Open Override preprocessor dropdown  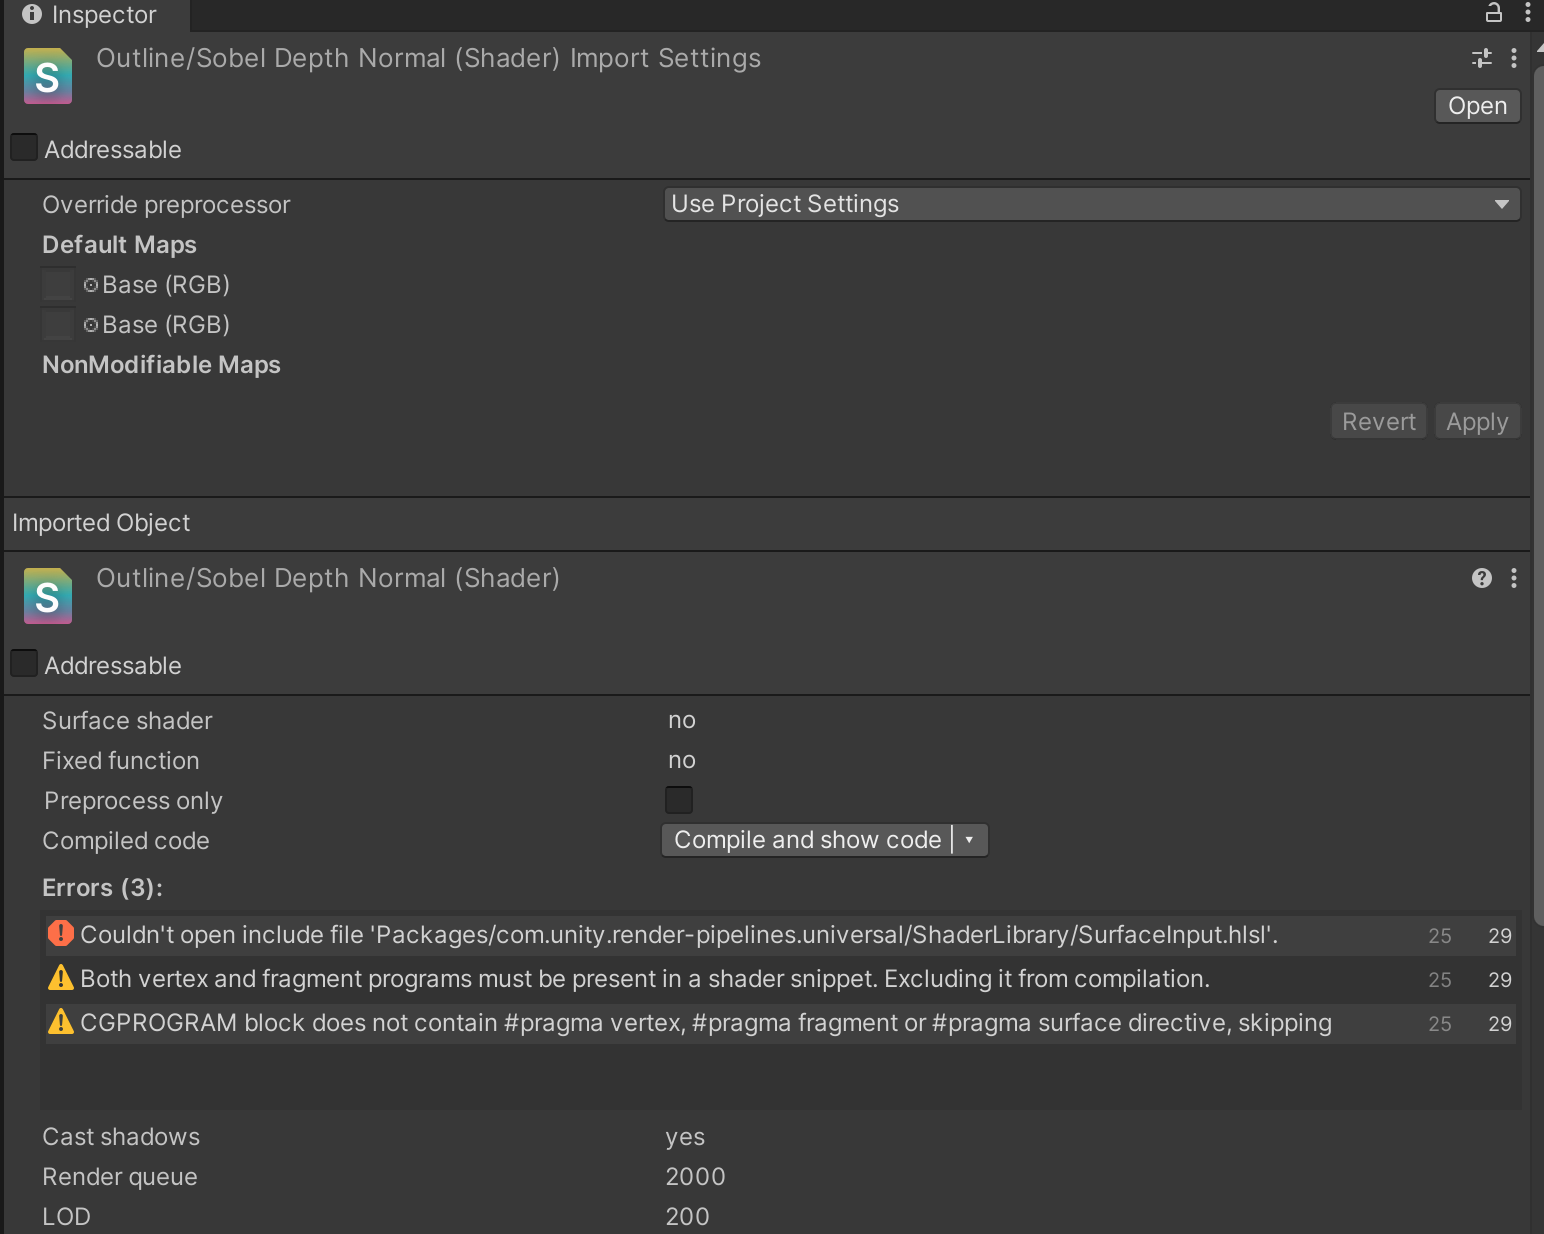[1091, 204]
